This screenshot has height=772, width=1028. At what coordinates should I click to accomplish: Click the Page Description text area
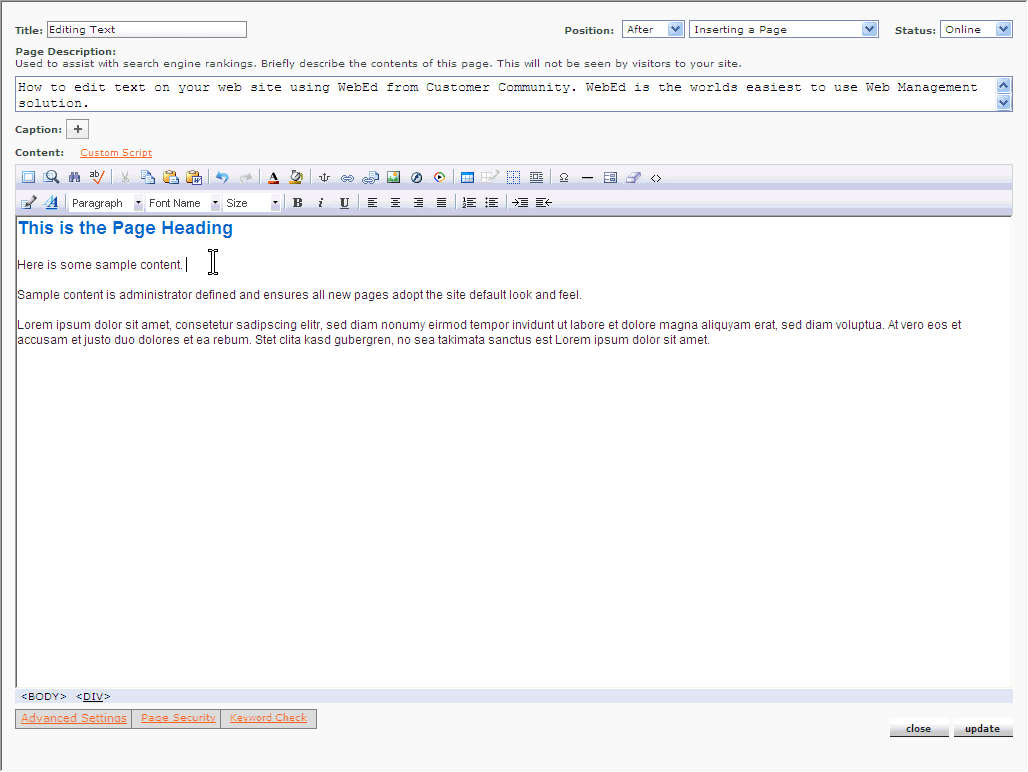click(x=505, y=94)
